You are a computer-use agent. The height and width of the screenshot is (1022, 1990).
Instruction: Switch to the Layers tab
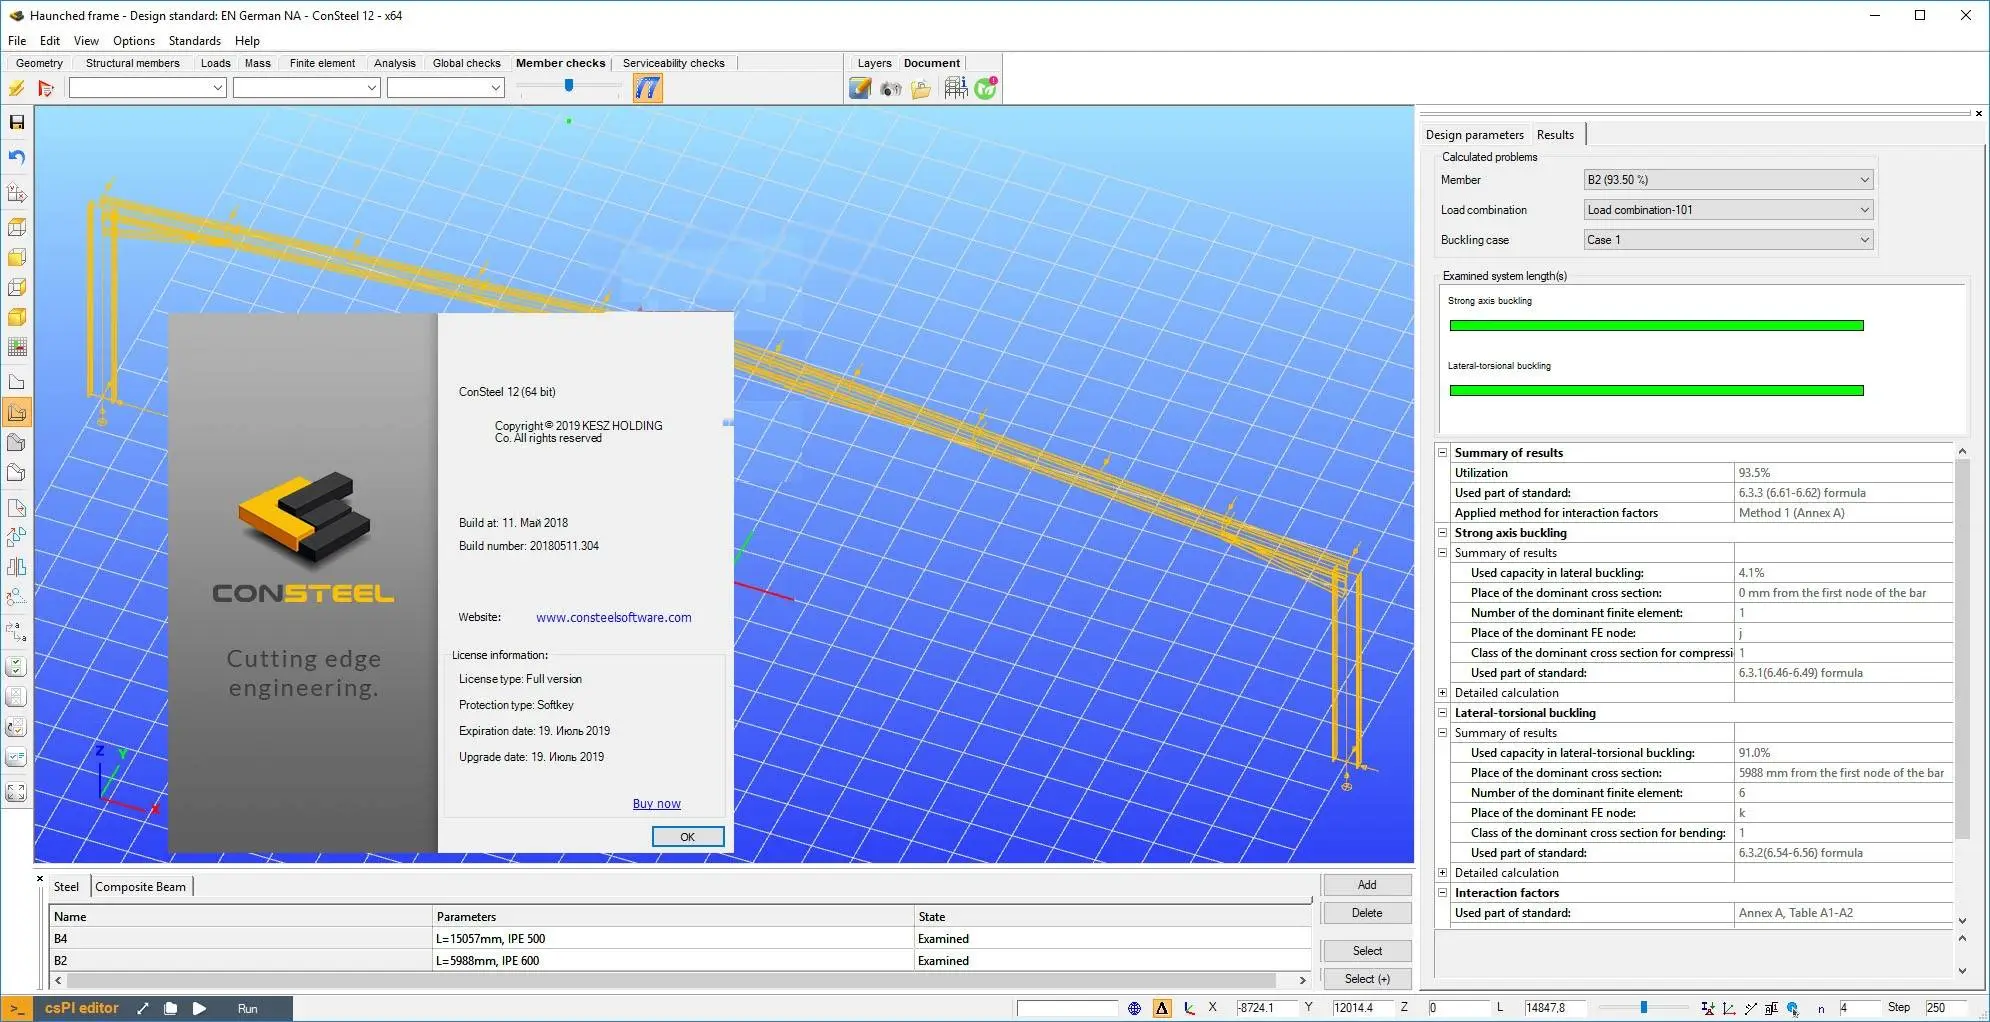874,63
